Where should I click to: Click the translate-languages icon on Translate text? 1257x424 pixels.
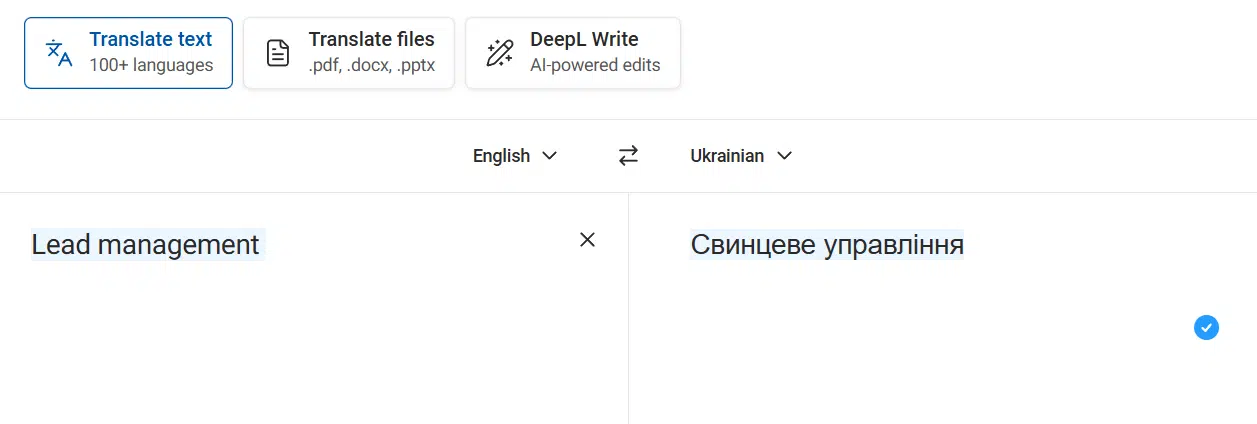(x=60, y=53)
